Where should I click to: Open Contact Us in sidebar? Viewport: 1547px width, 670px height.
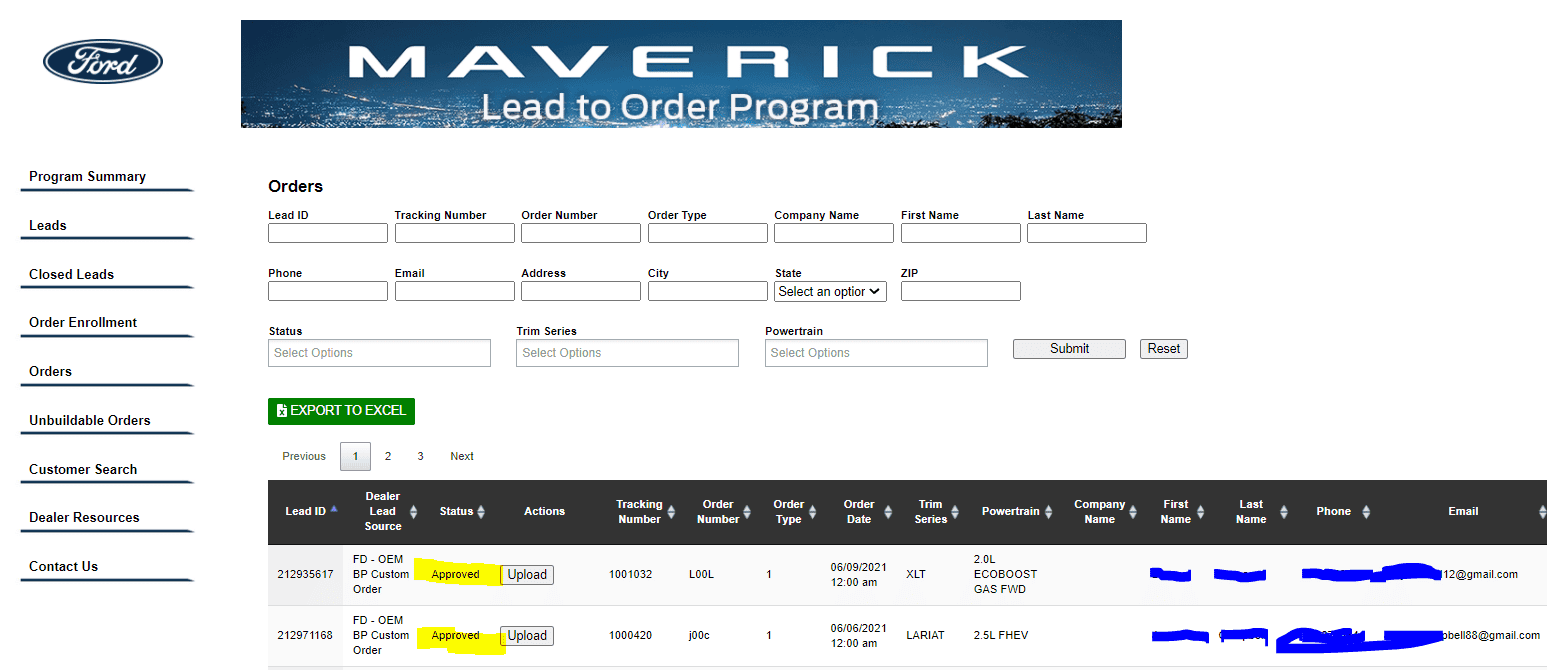pyautogui.click(x=63, y=567)
